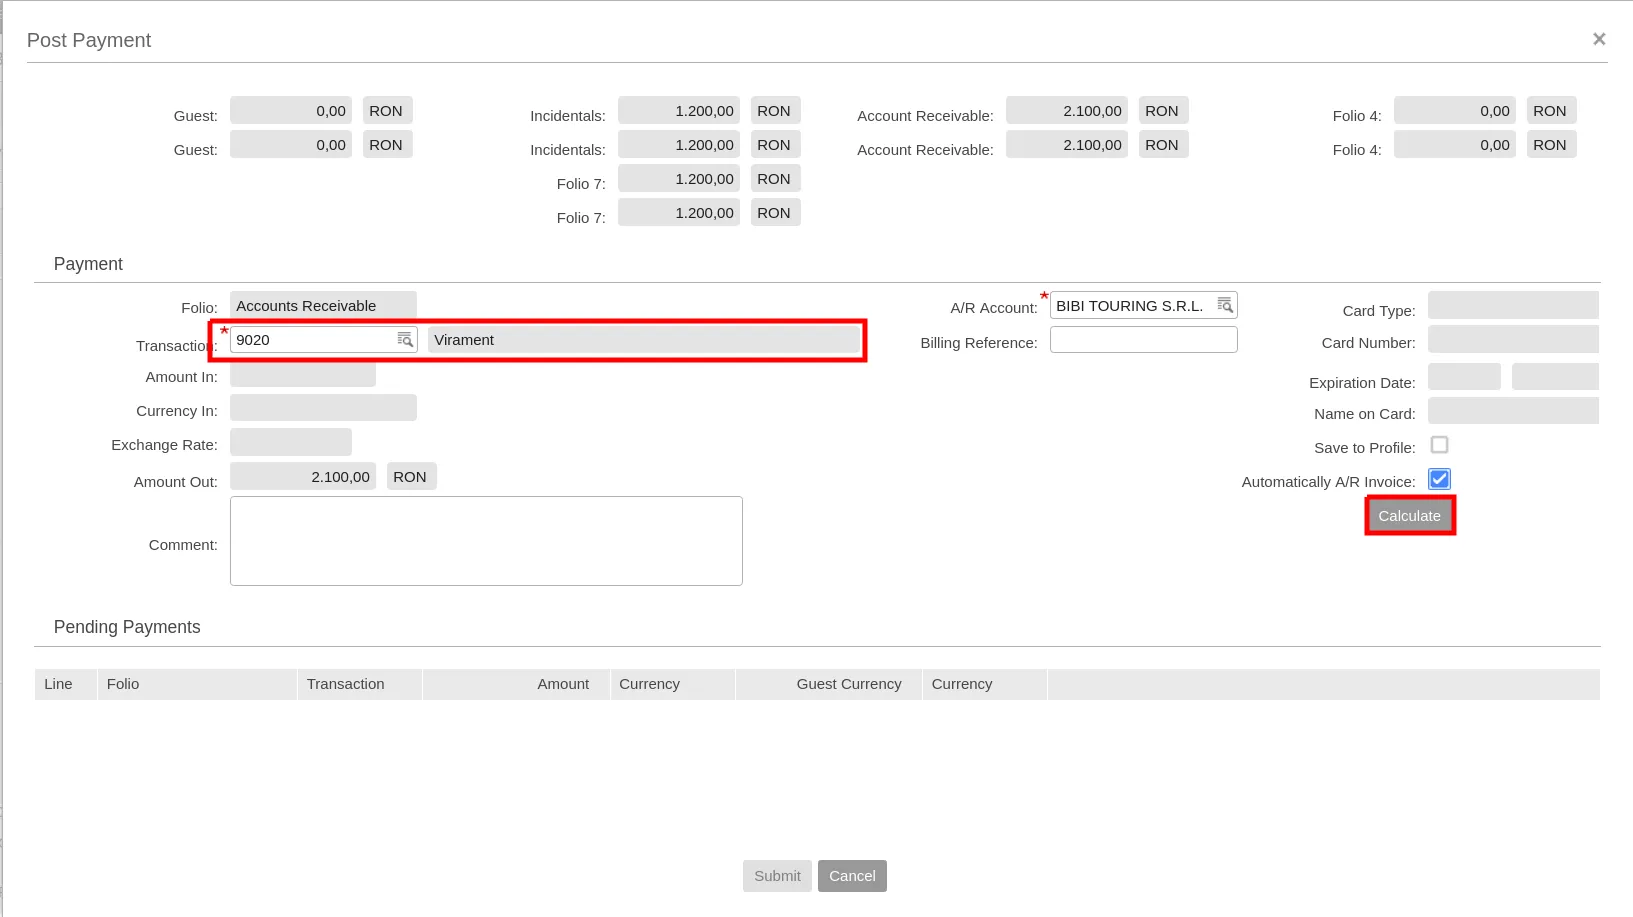The width and height of the screenshot is (1633, 917).
Task: Click the Currency In field
Action: (323, 408)
